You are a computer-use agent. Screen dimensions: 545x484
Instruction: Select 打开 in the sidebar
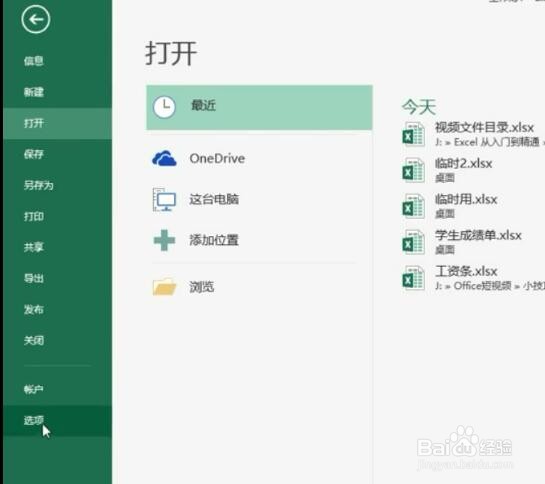click(x=57, y=123)
